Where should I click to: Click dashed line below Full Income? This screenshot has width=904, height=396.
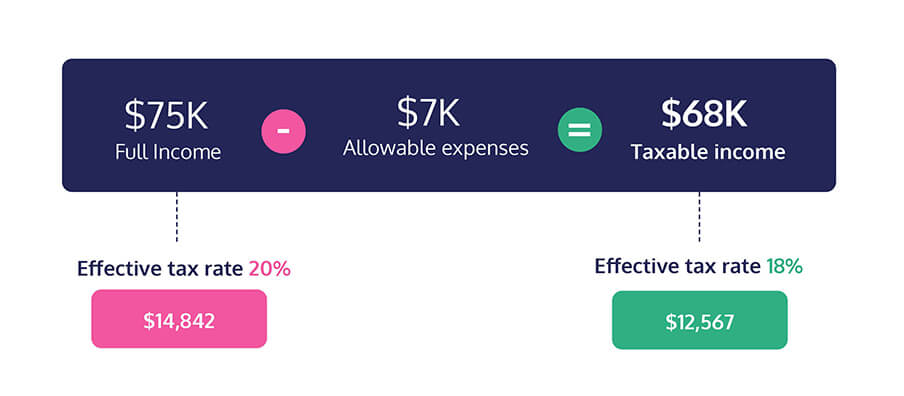(177, 217)
